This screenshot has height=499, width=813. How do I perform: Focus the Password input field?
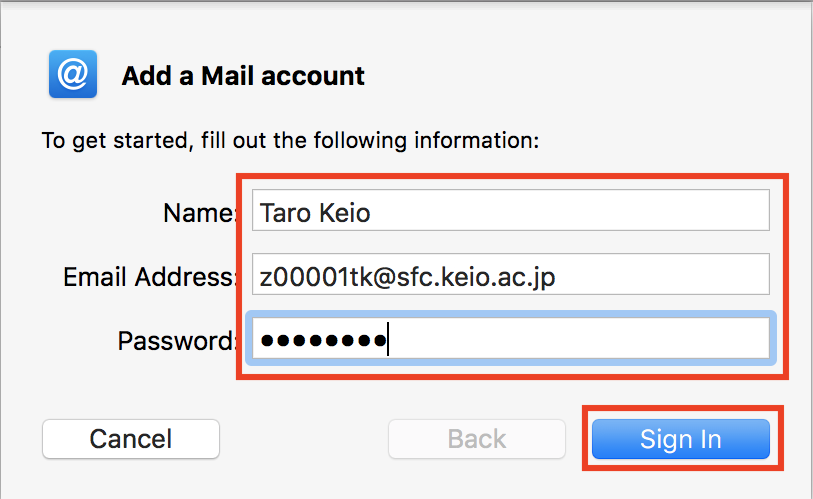(510, 340)
